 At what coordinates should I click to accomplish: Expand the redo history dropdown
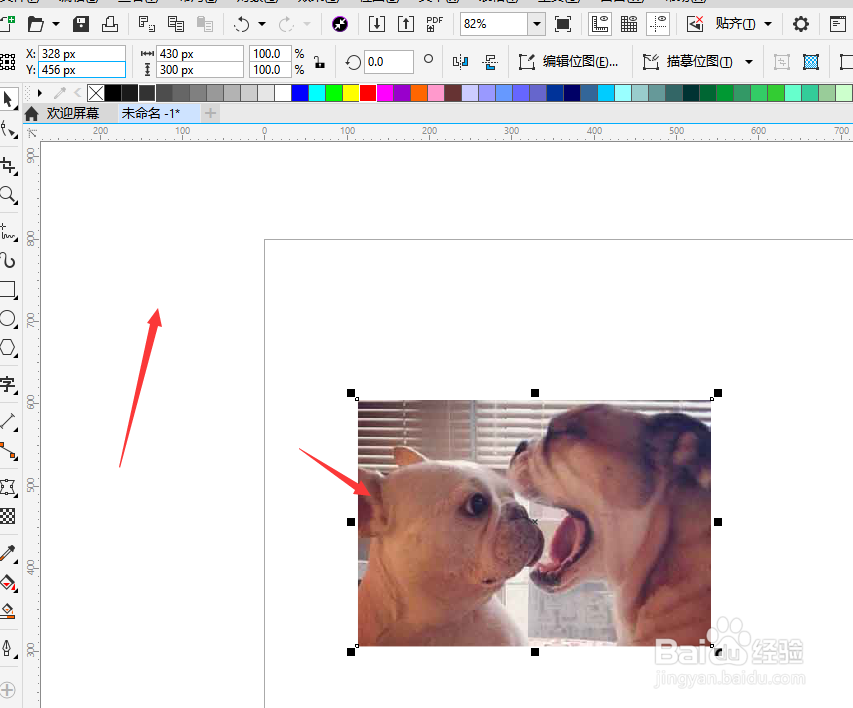coord(307,24)
